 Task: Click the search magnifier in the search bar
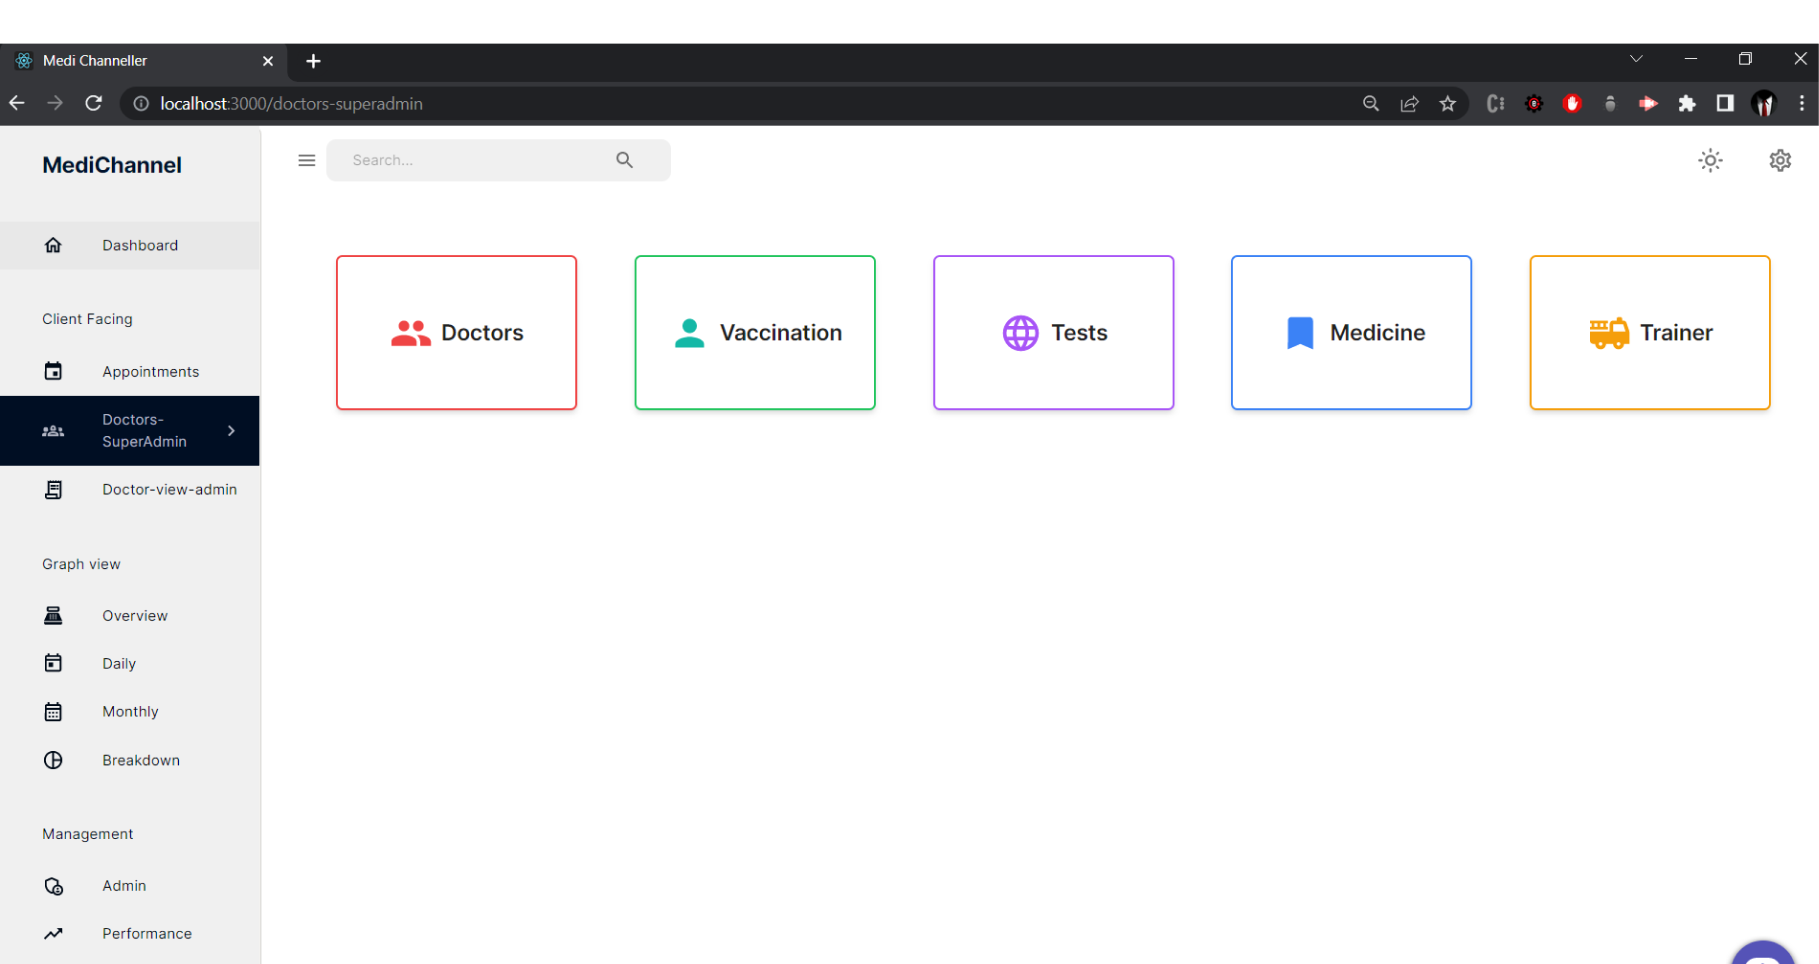(x=624, y=160)
